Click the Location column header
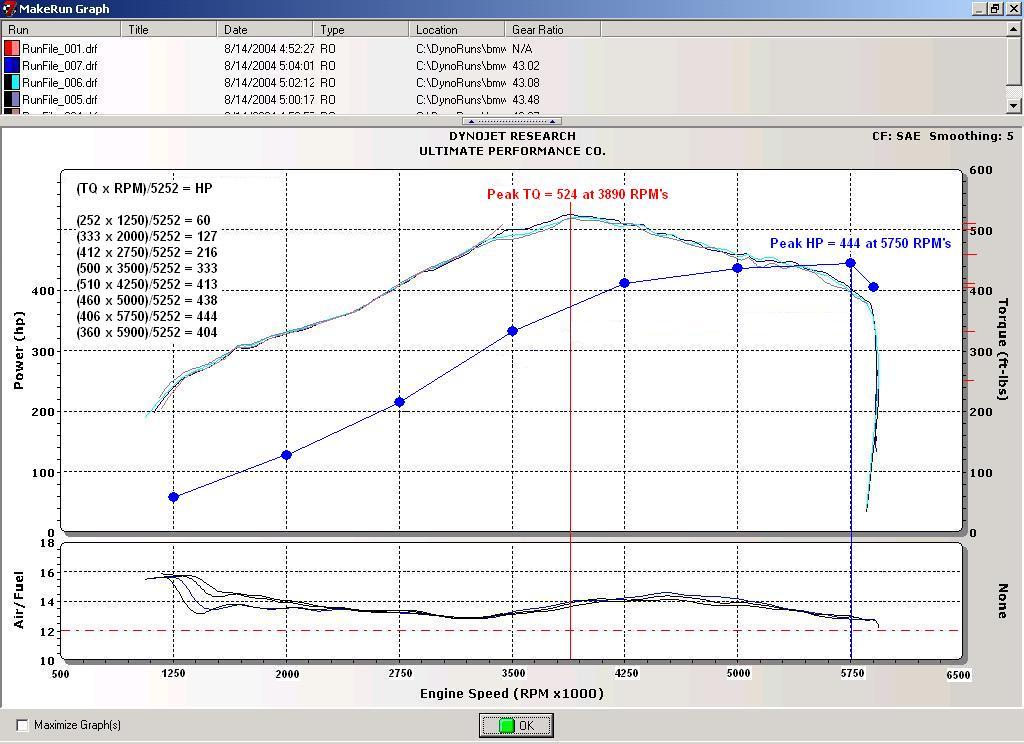 click(x=457, y=30)
